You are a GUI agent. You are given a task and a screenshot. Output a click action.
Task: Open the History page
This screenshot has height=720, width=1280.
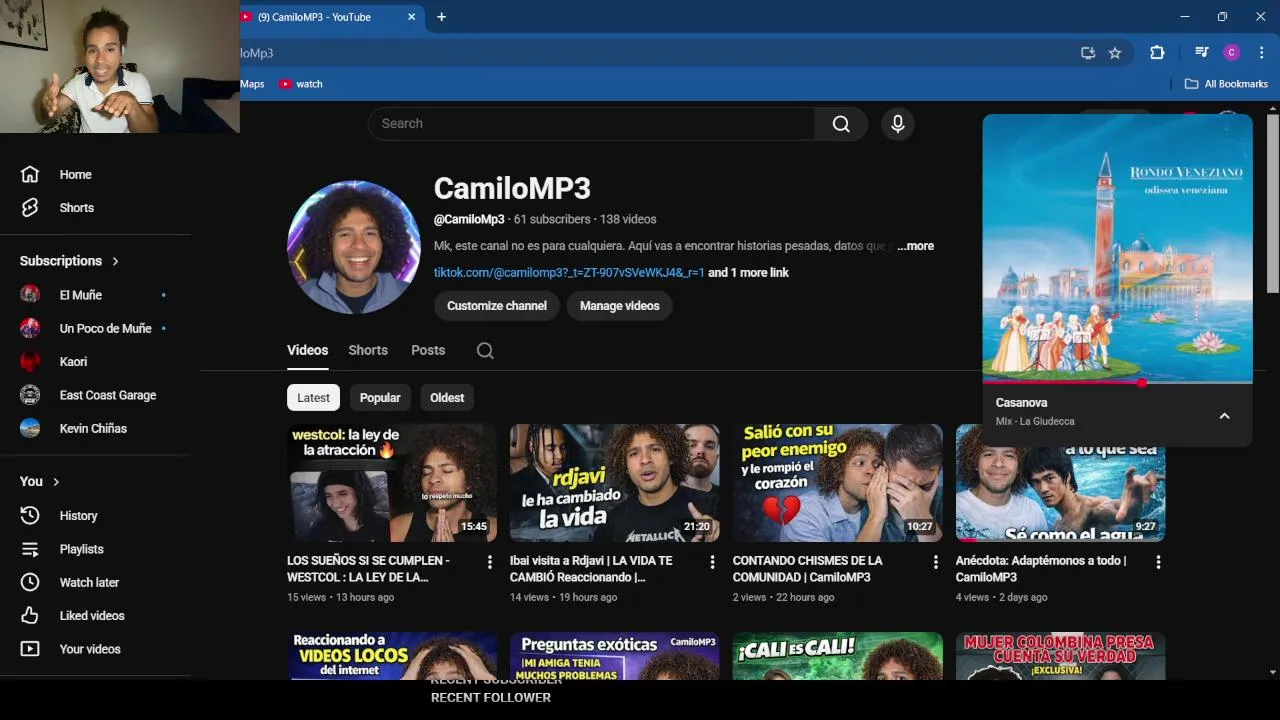[x=78, y=516]
